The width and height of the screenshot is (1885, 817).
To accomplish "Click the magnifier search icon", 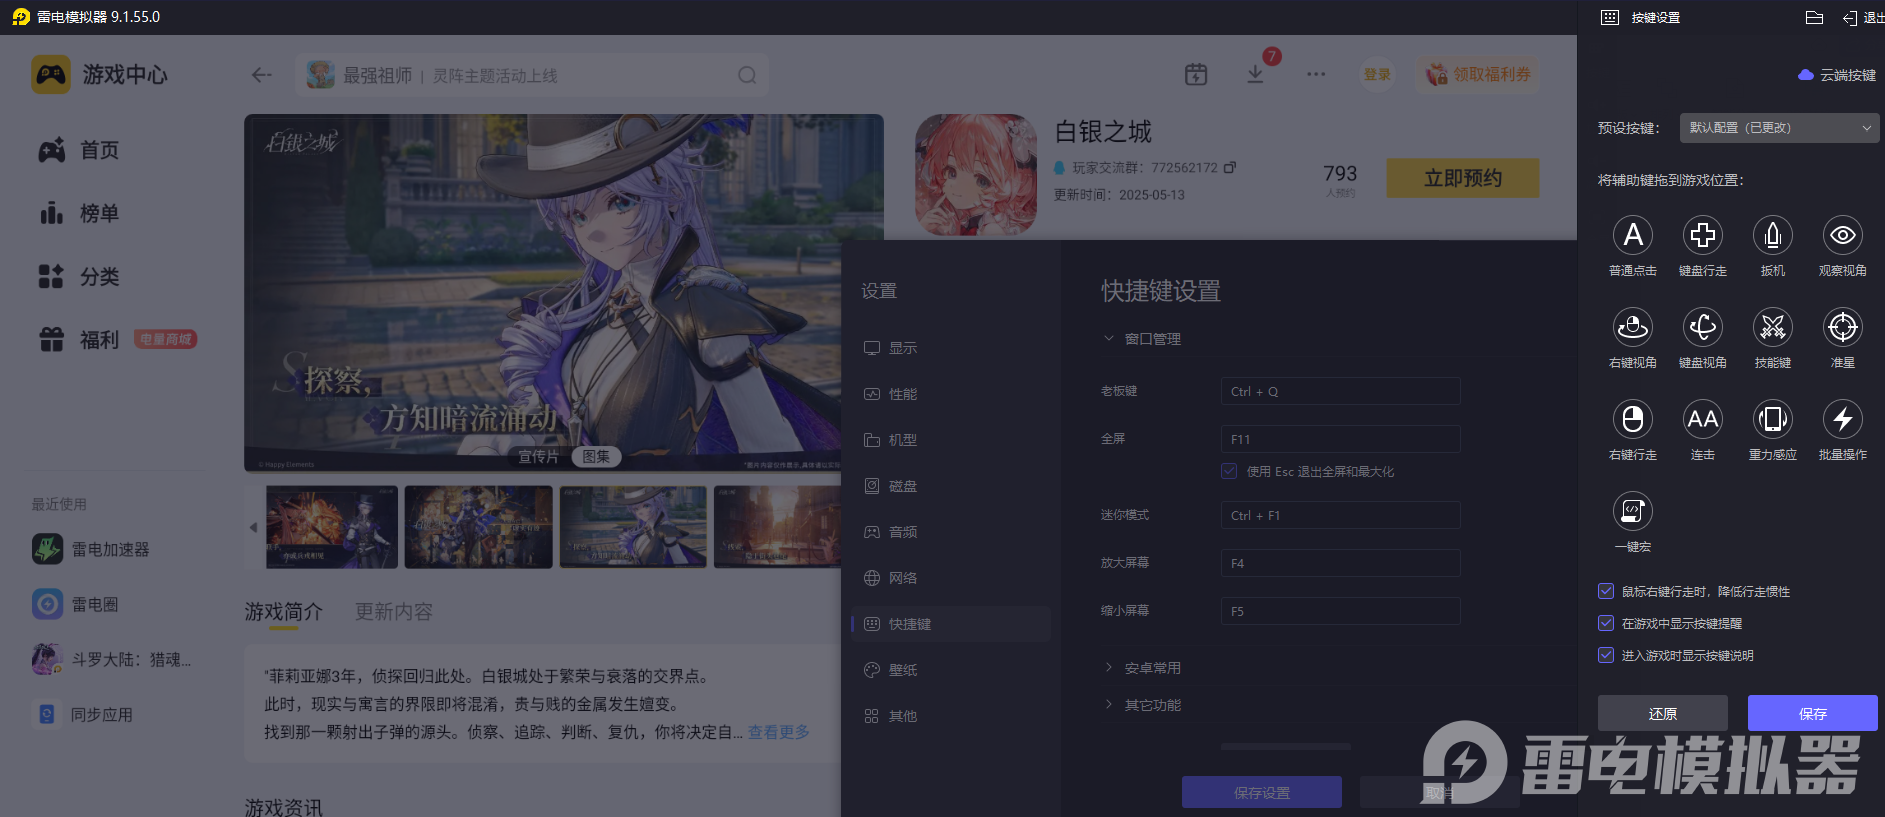I will [747, 75].
